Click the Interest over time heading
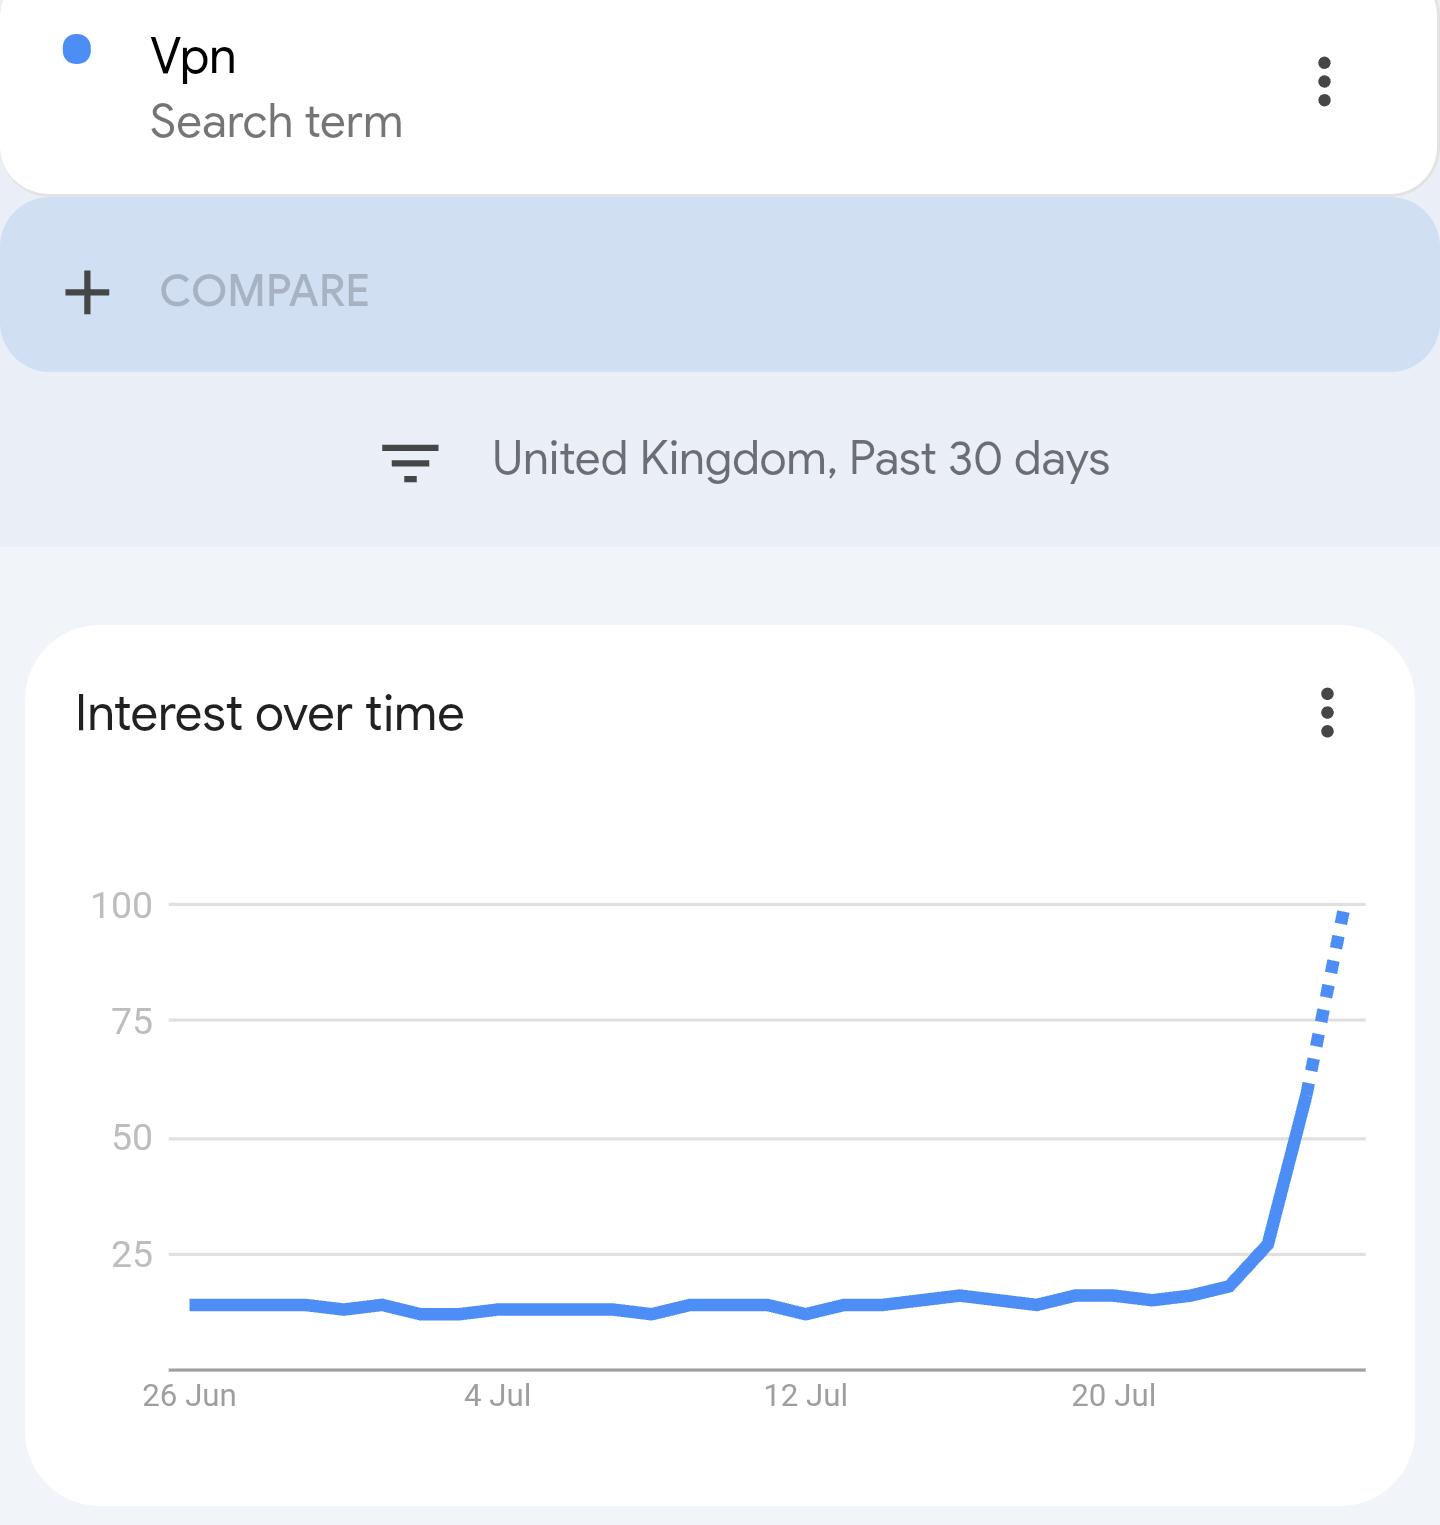This screenshot has height=1525, width=1440. (x=270, y=714)
